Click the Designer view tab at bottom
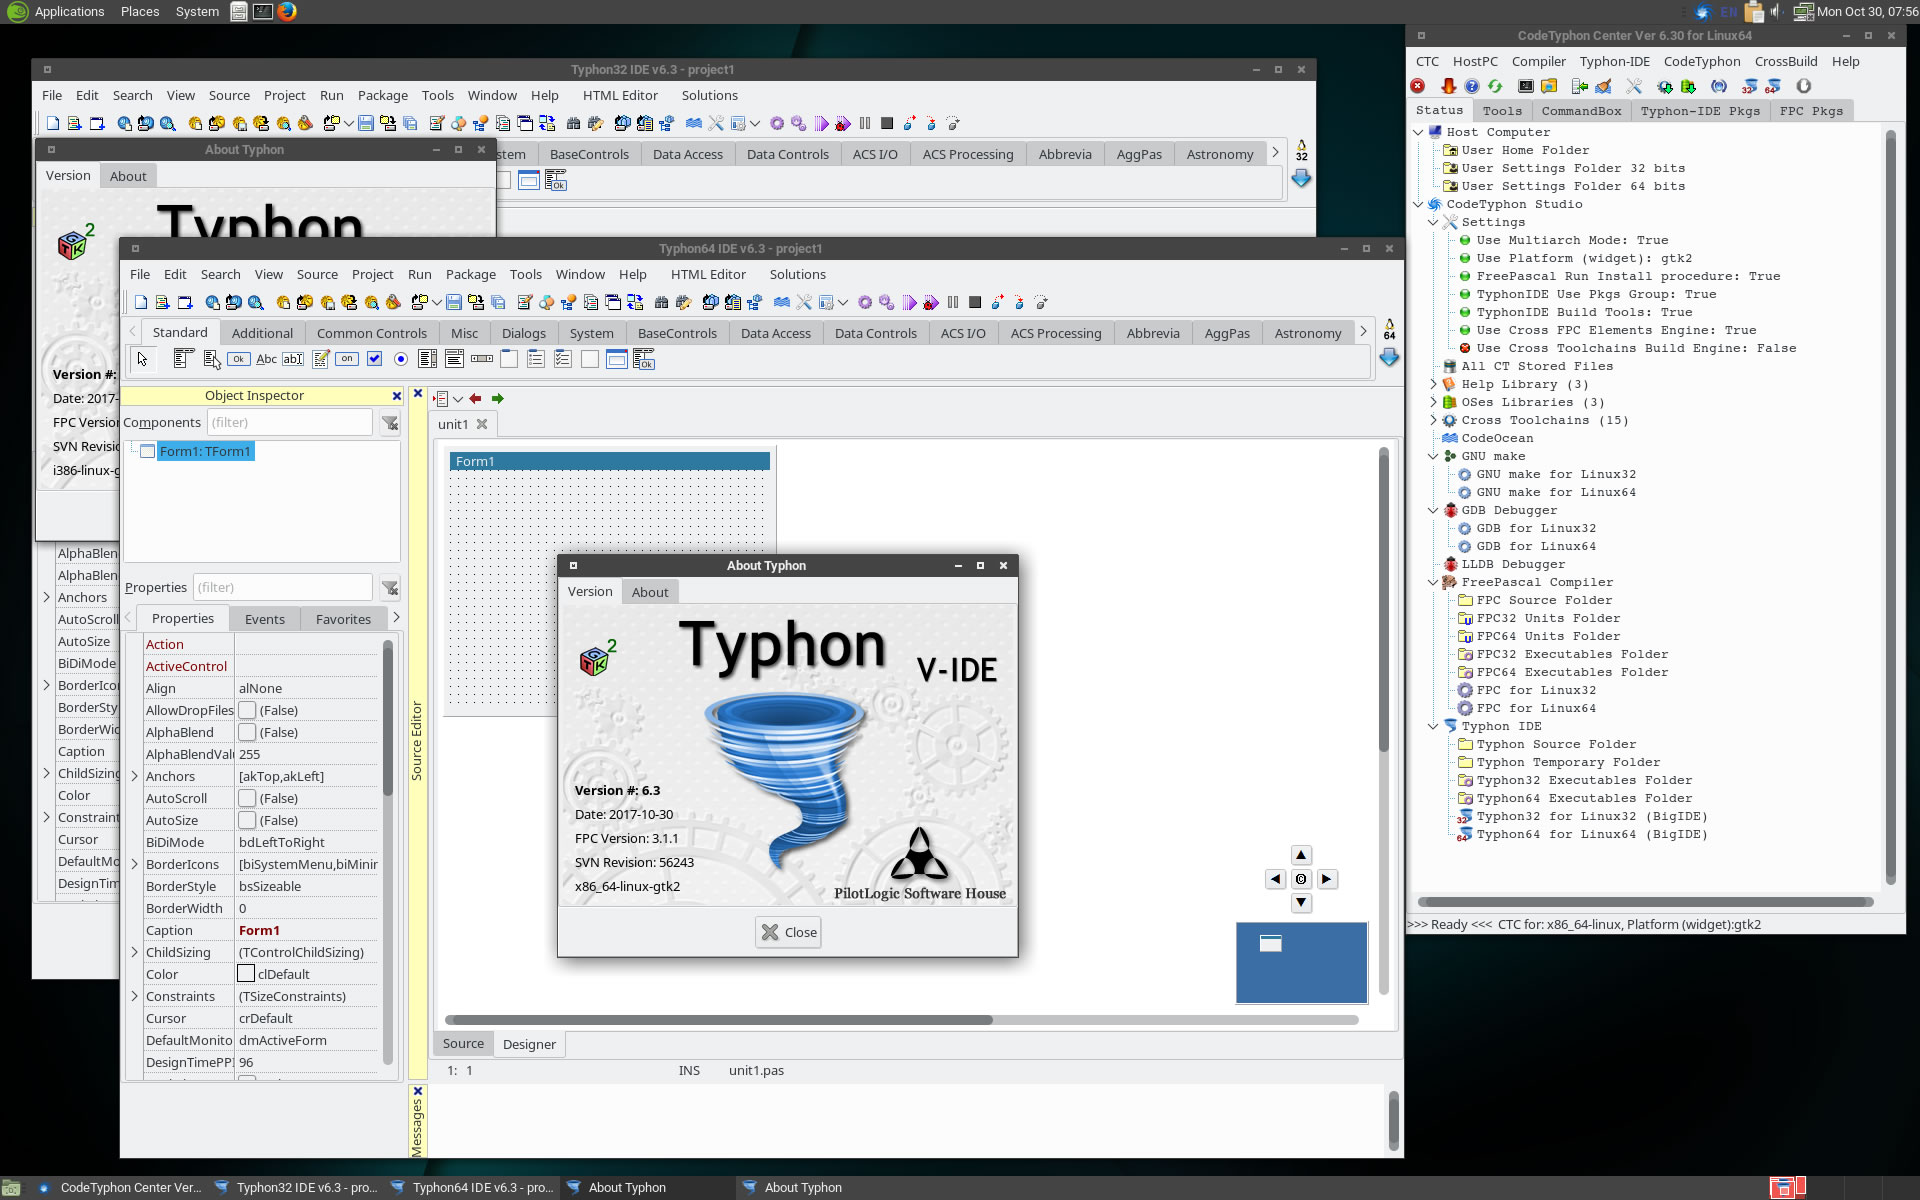Viewport: 1920px width, 1200px height. tap(529, 1044)
